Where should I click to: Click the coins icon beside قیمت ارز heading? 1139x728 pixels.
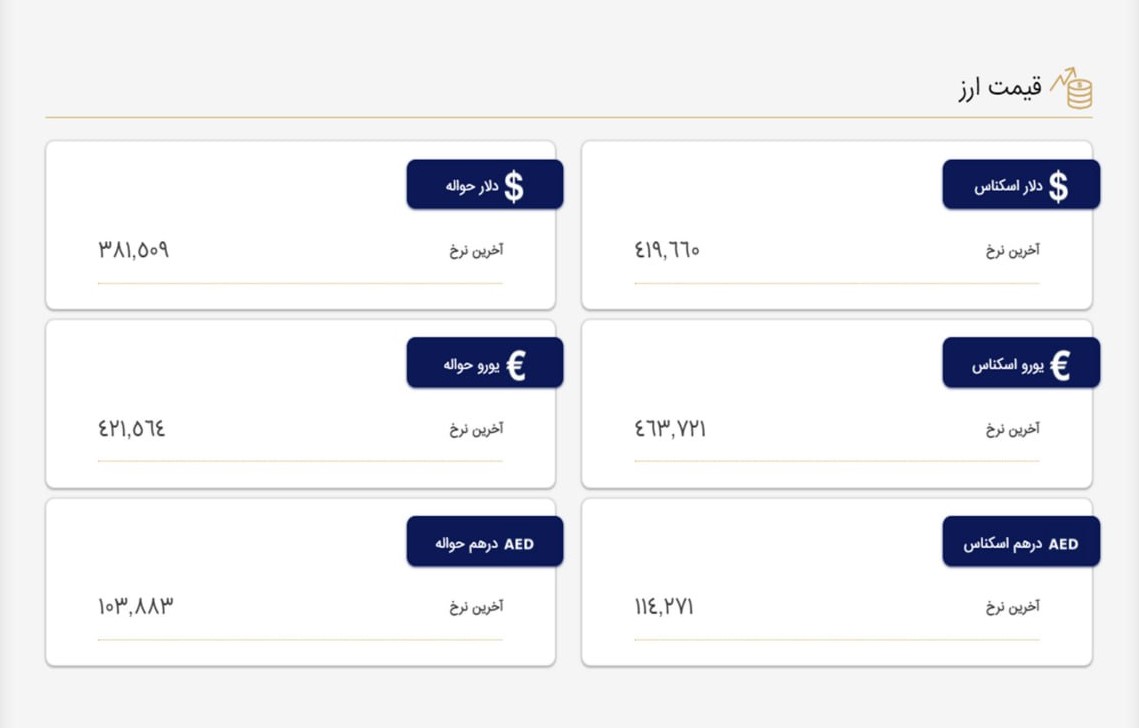click(x=1072, y=88)
